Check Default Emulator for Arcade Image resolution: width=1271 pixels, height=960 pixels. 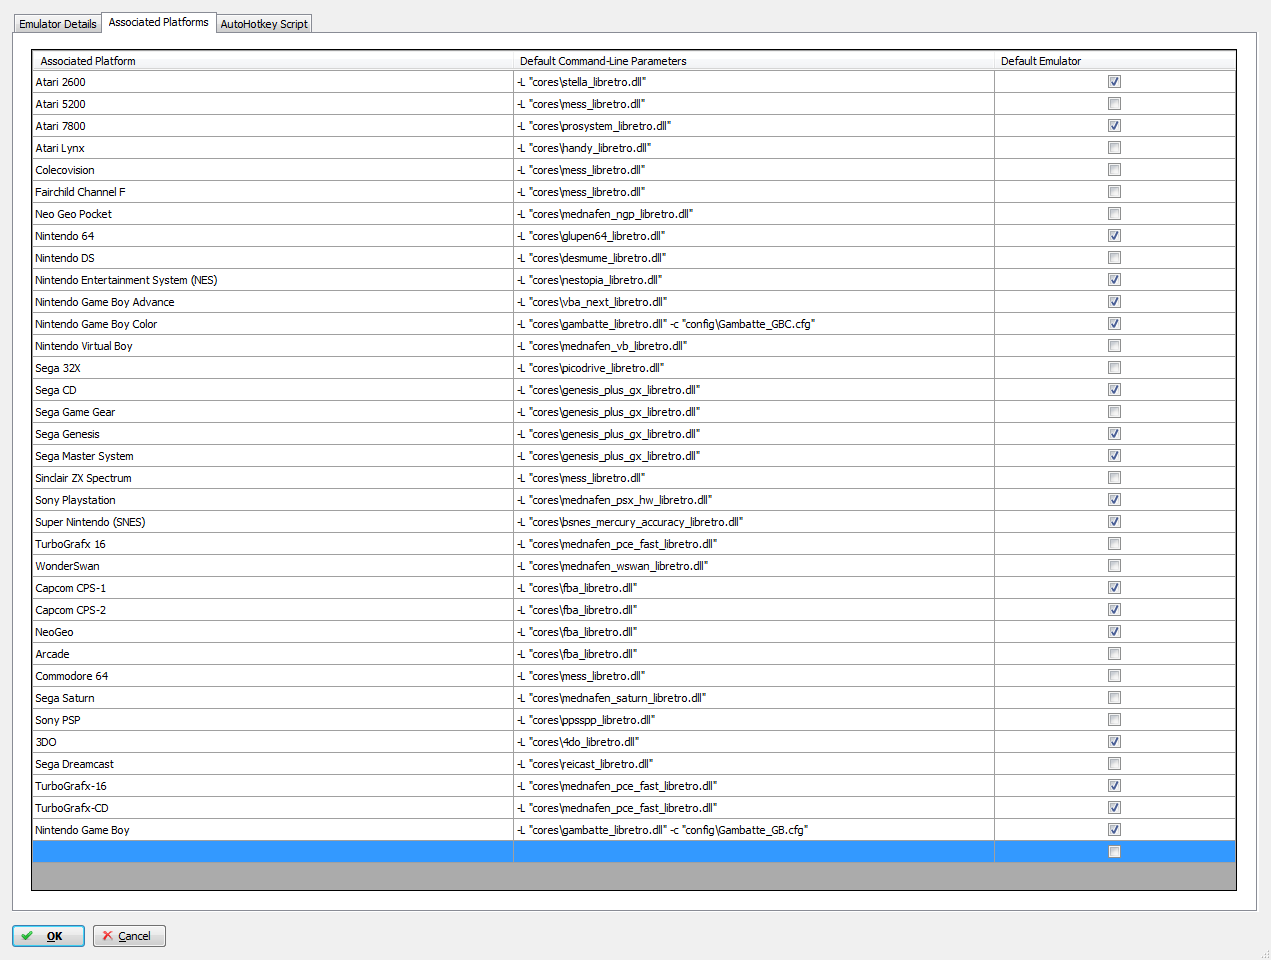(1114, 654)
